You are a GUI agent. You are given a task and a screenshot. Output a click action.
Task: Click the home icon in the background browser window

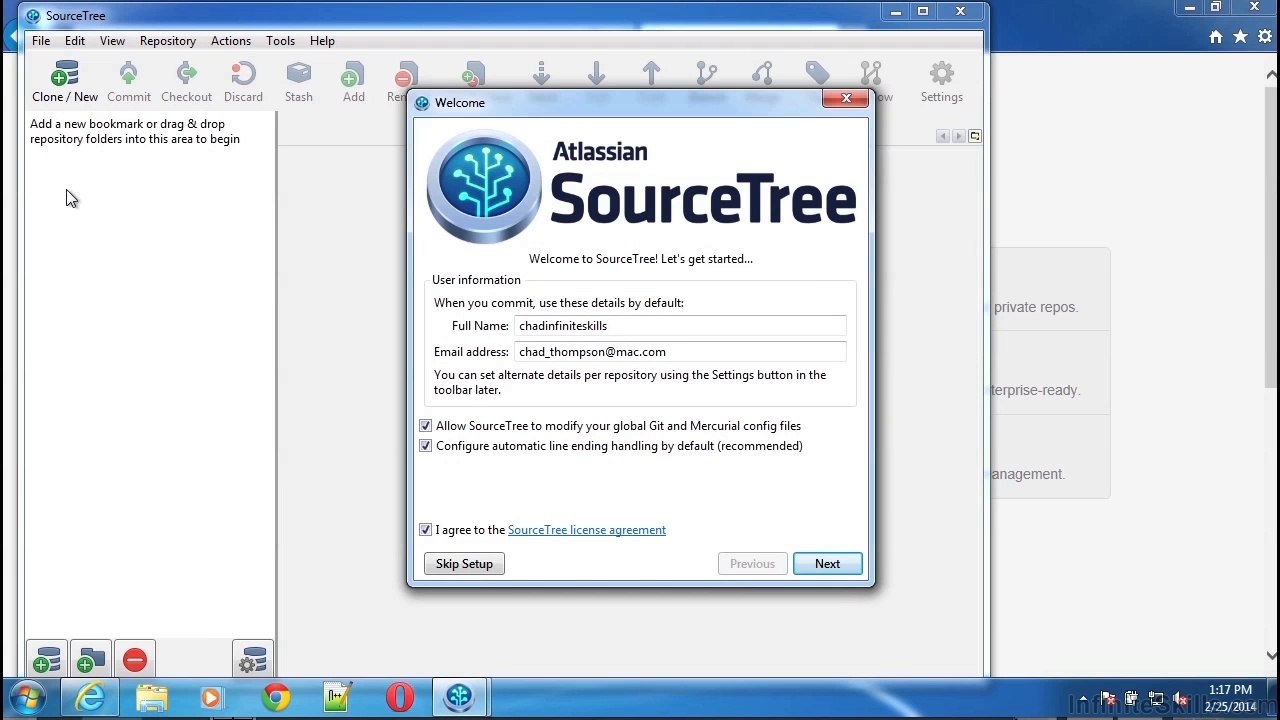click(1216, 37)
